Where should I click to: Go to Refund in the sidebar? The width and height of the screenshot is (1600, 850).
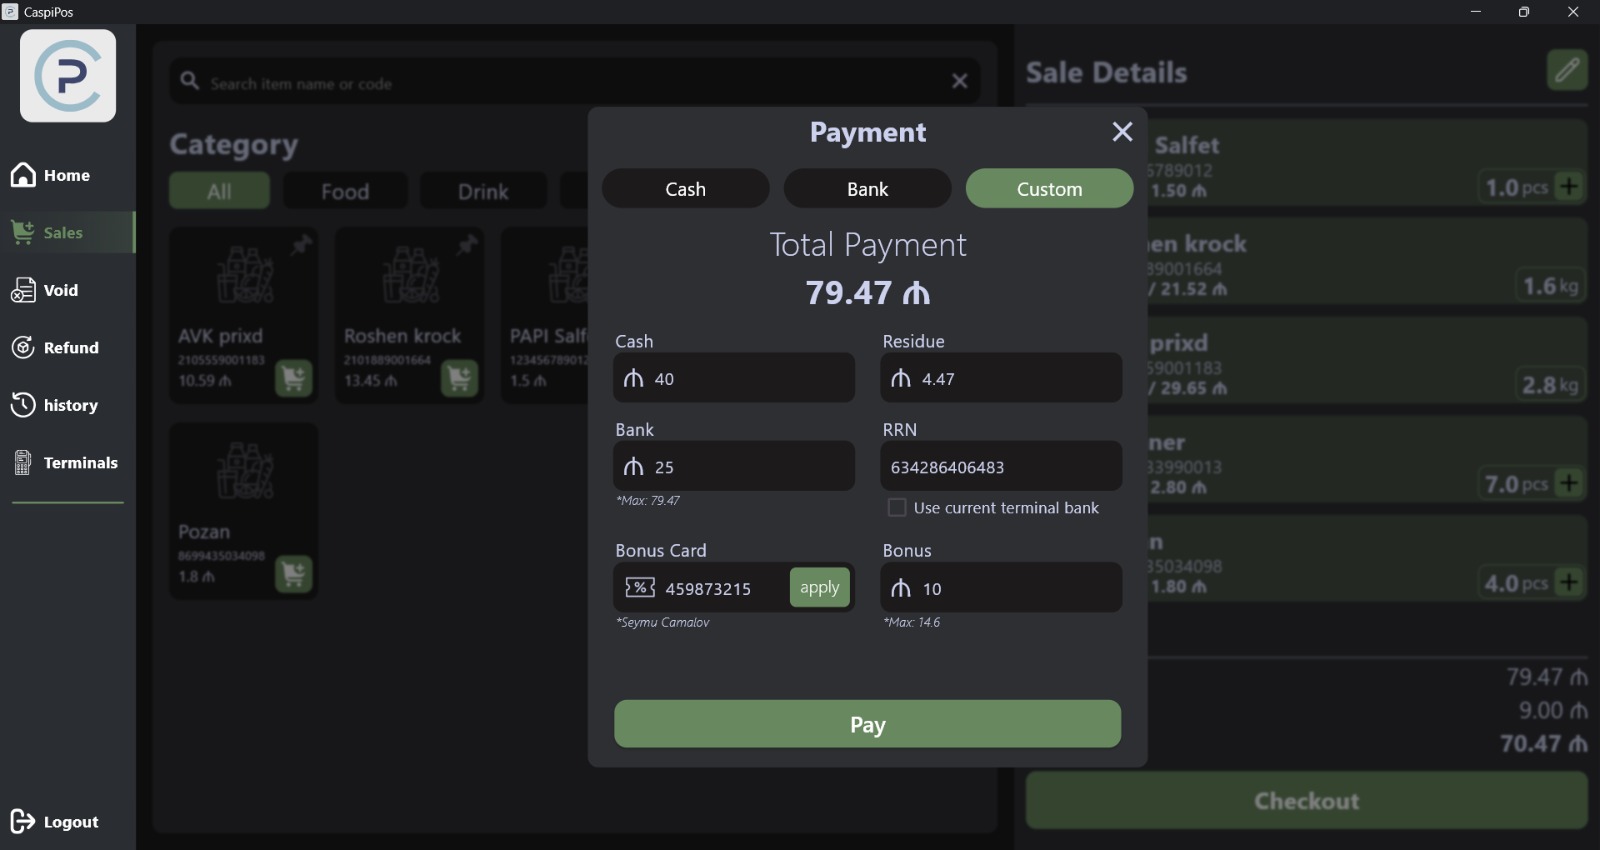click(x=70, y=348)
